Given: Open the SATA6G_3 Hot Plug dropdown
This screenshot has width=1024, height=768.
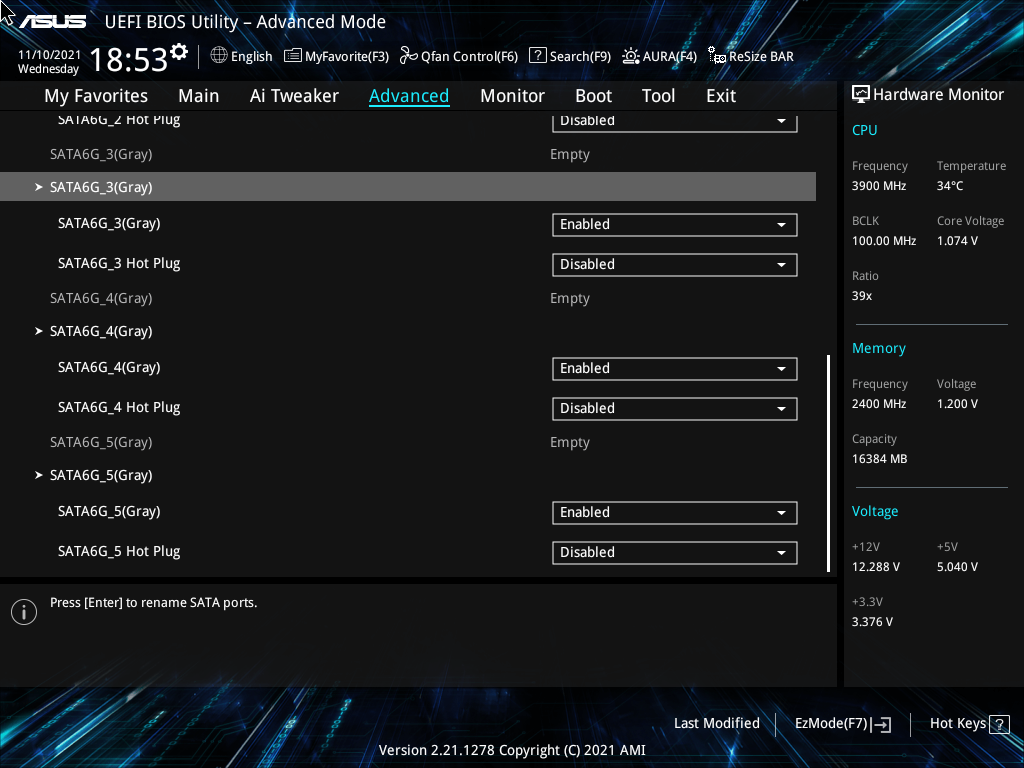Looking at the screenshot, I should click(x=675, y=264).
